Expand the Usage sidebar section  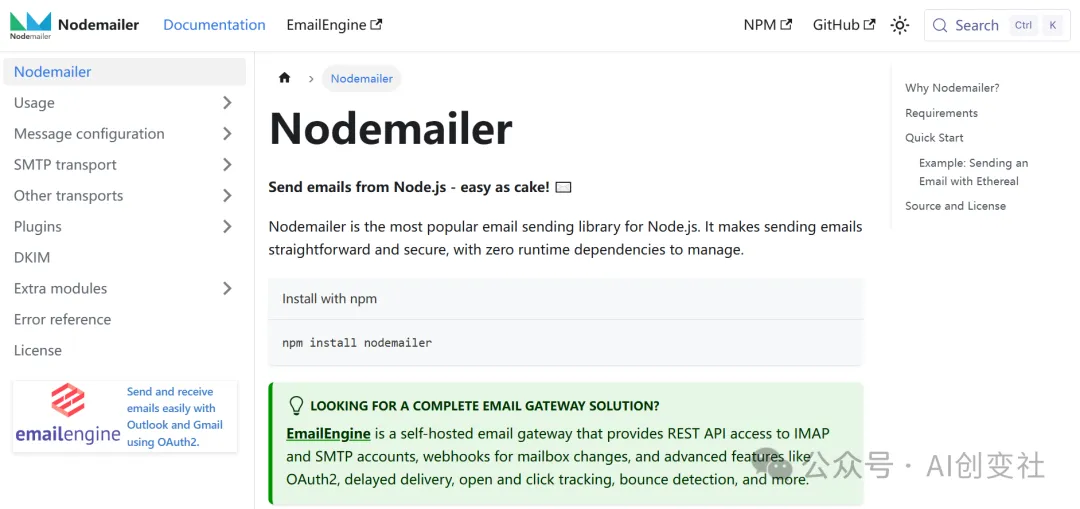tap(227, 103)
